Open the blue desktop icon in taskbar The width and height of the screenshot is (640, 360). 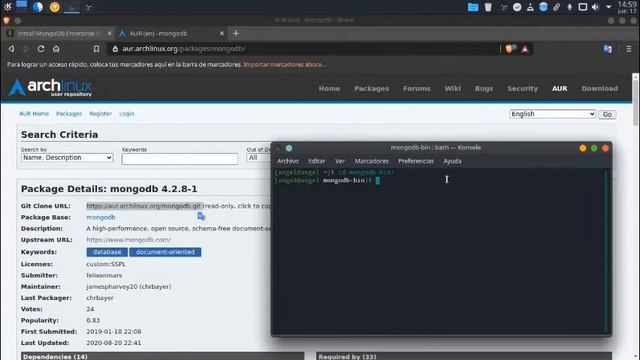click(x=22, y=5)
